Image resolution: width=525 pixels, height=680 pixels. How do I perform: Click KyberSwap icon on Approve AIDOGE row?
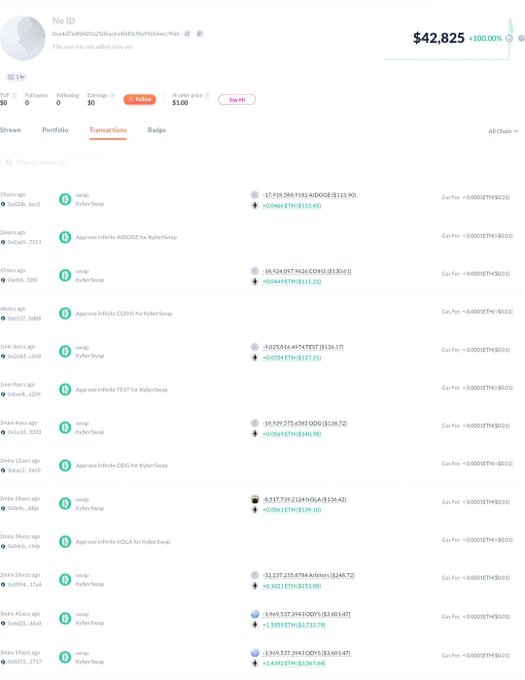pyautogui.click(x=65, y=237)
